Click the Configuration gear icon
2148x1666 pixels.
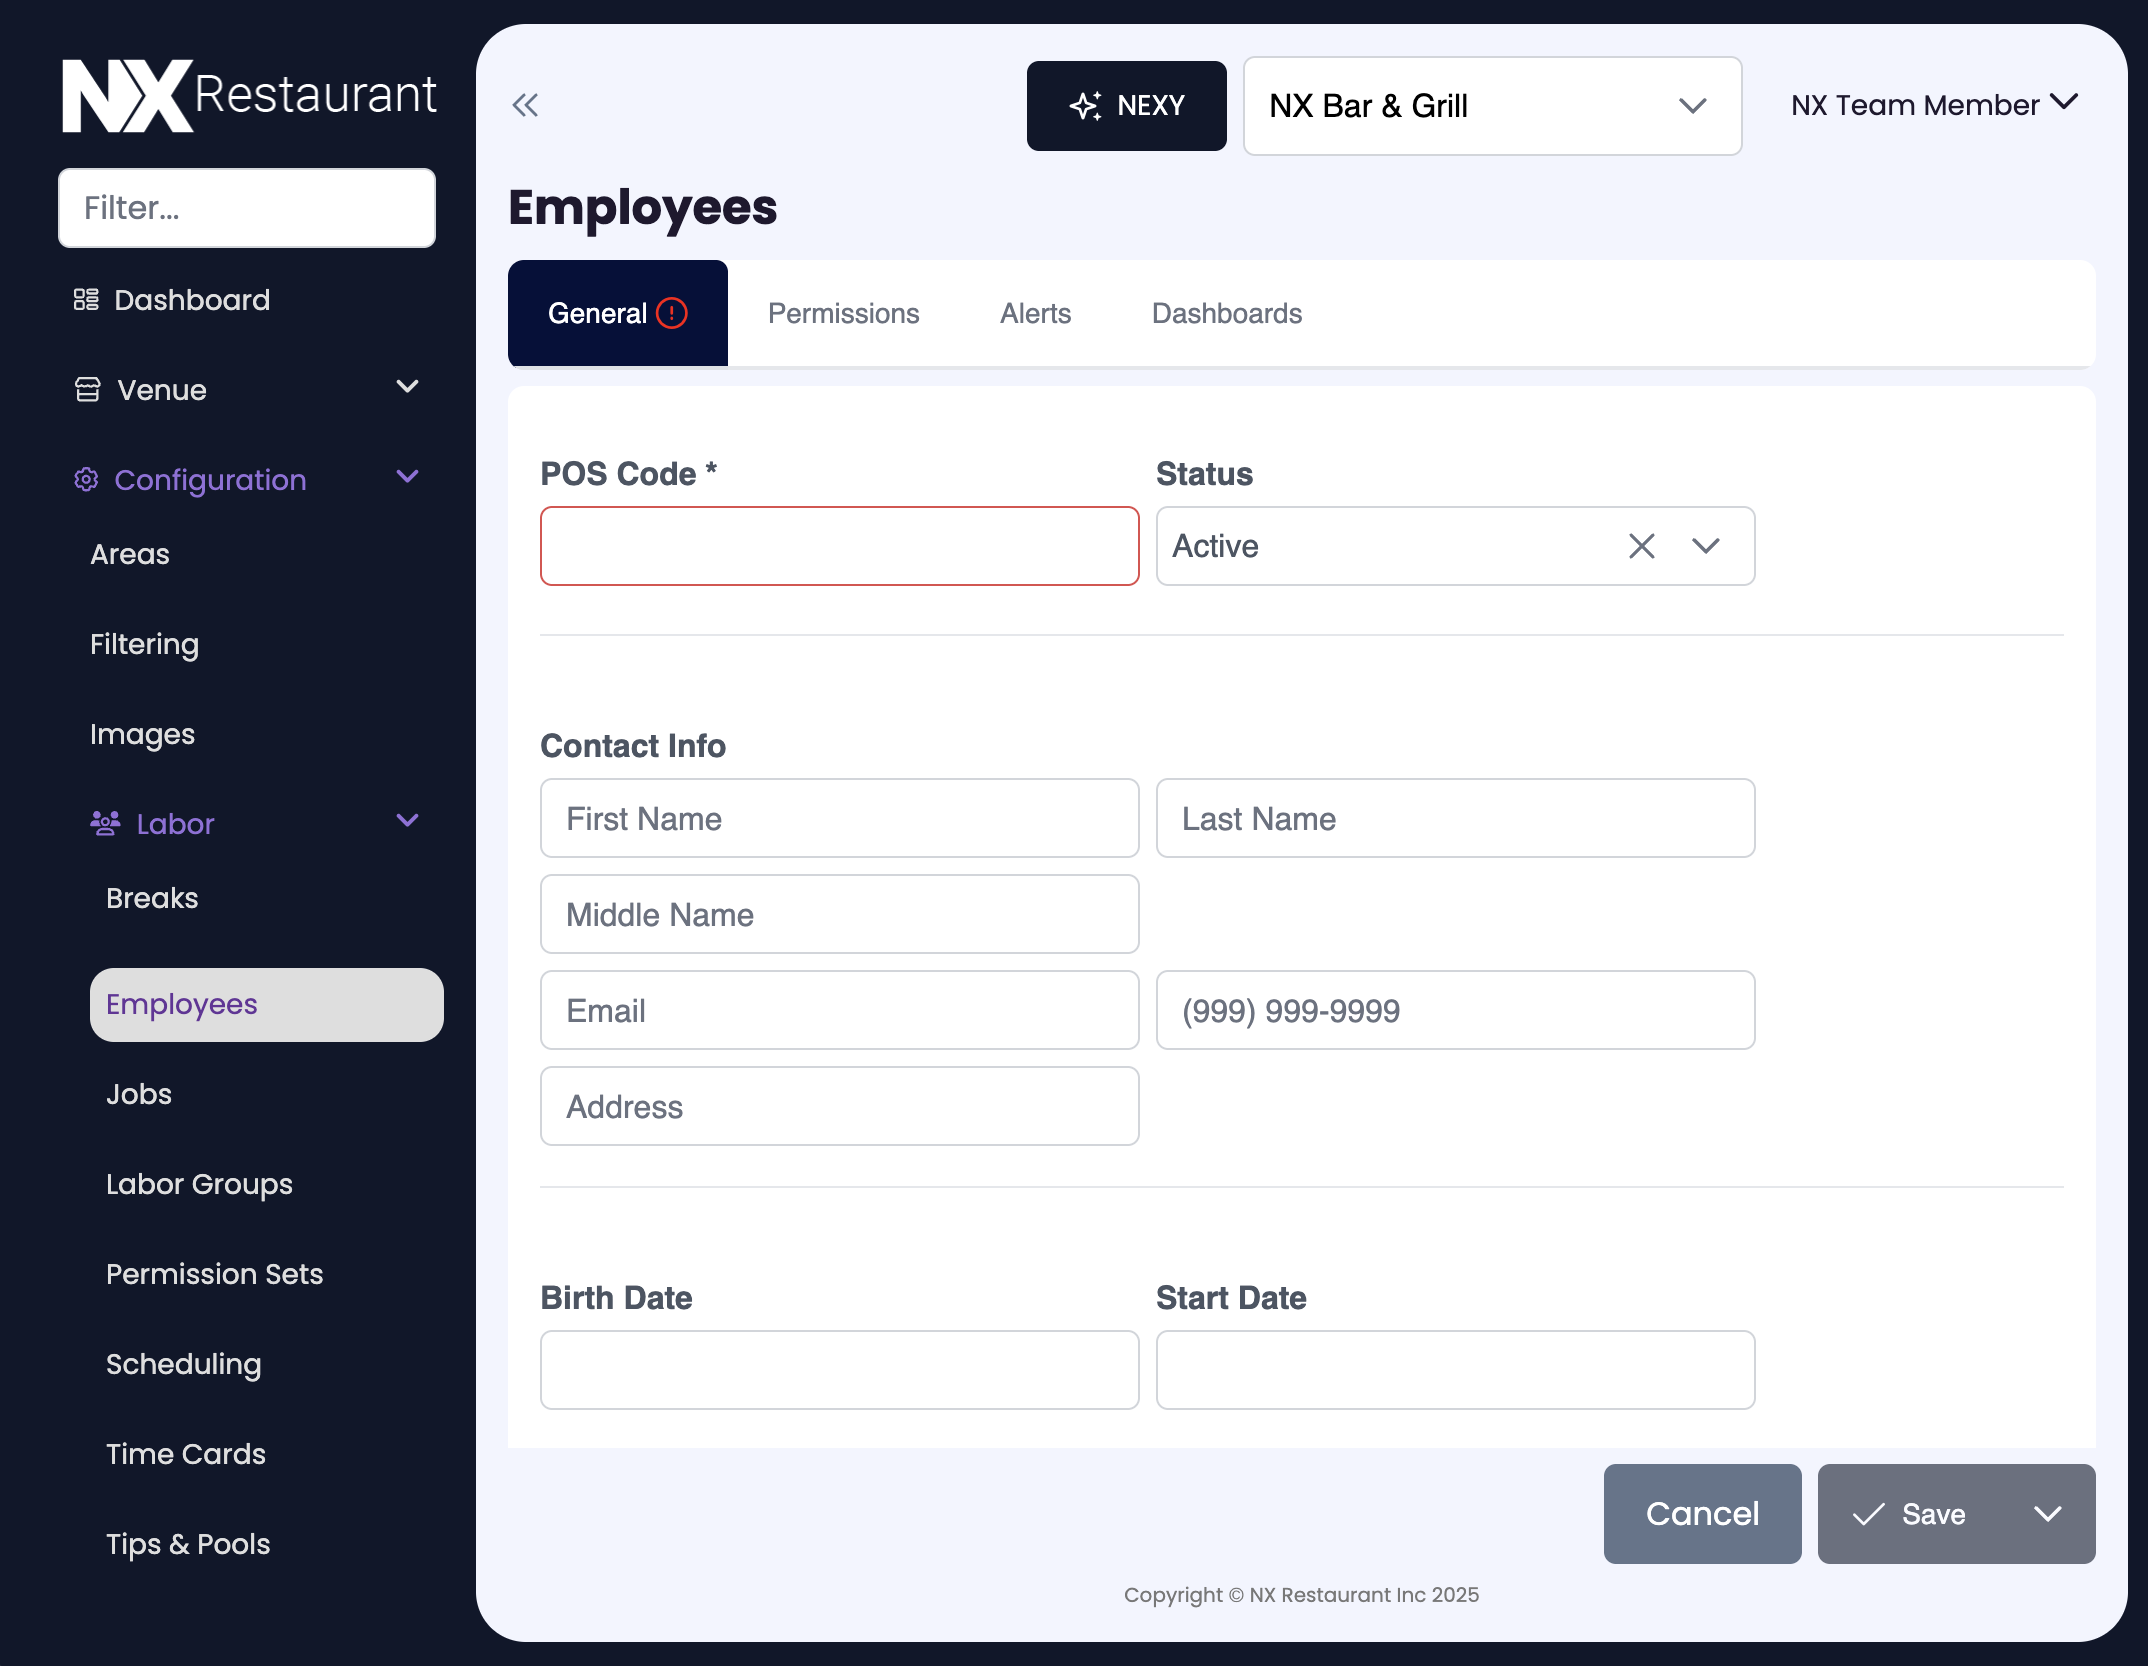tap(88, 479)
